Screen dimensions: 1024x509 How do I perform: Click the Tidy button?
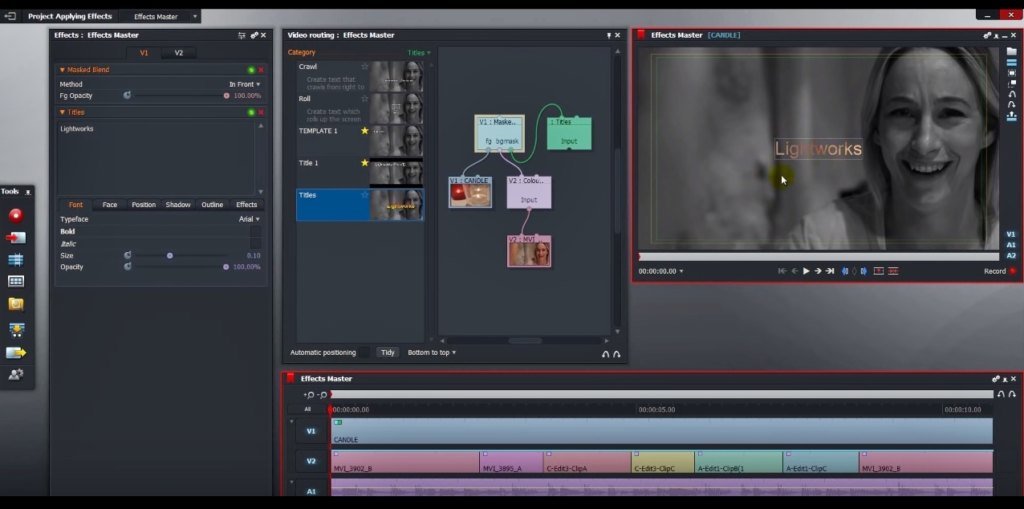[388, 352]
